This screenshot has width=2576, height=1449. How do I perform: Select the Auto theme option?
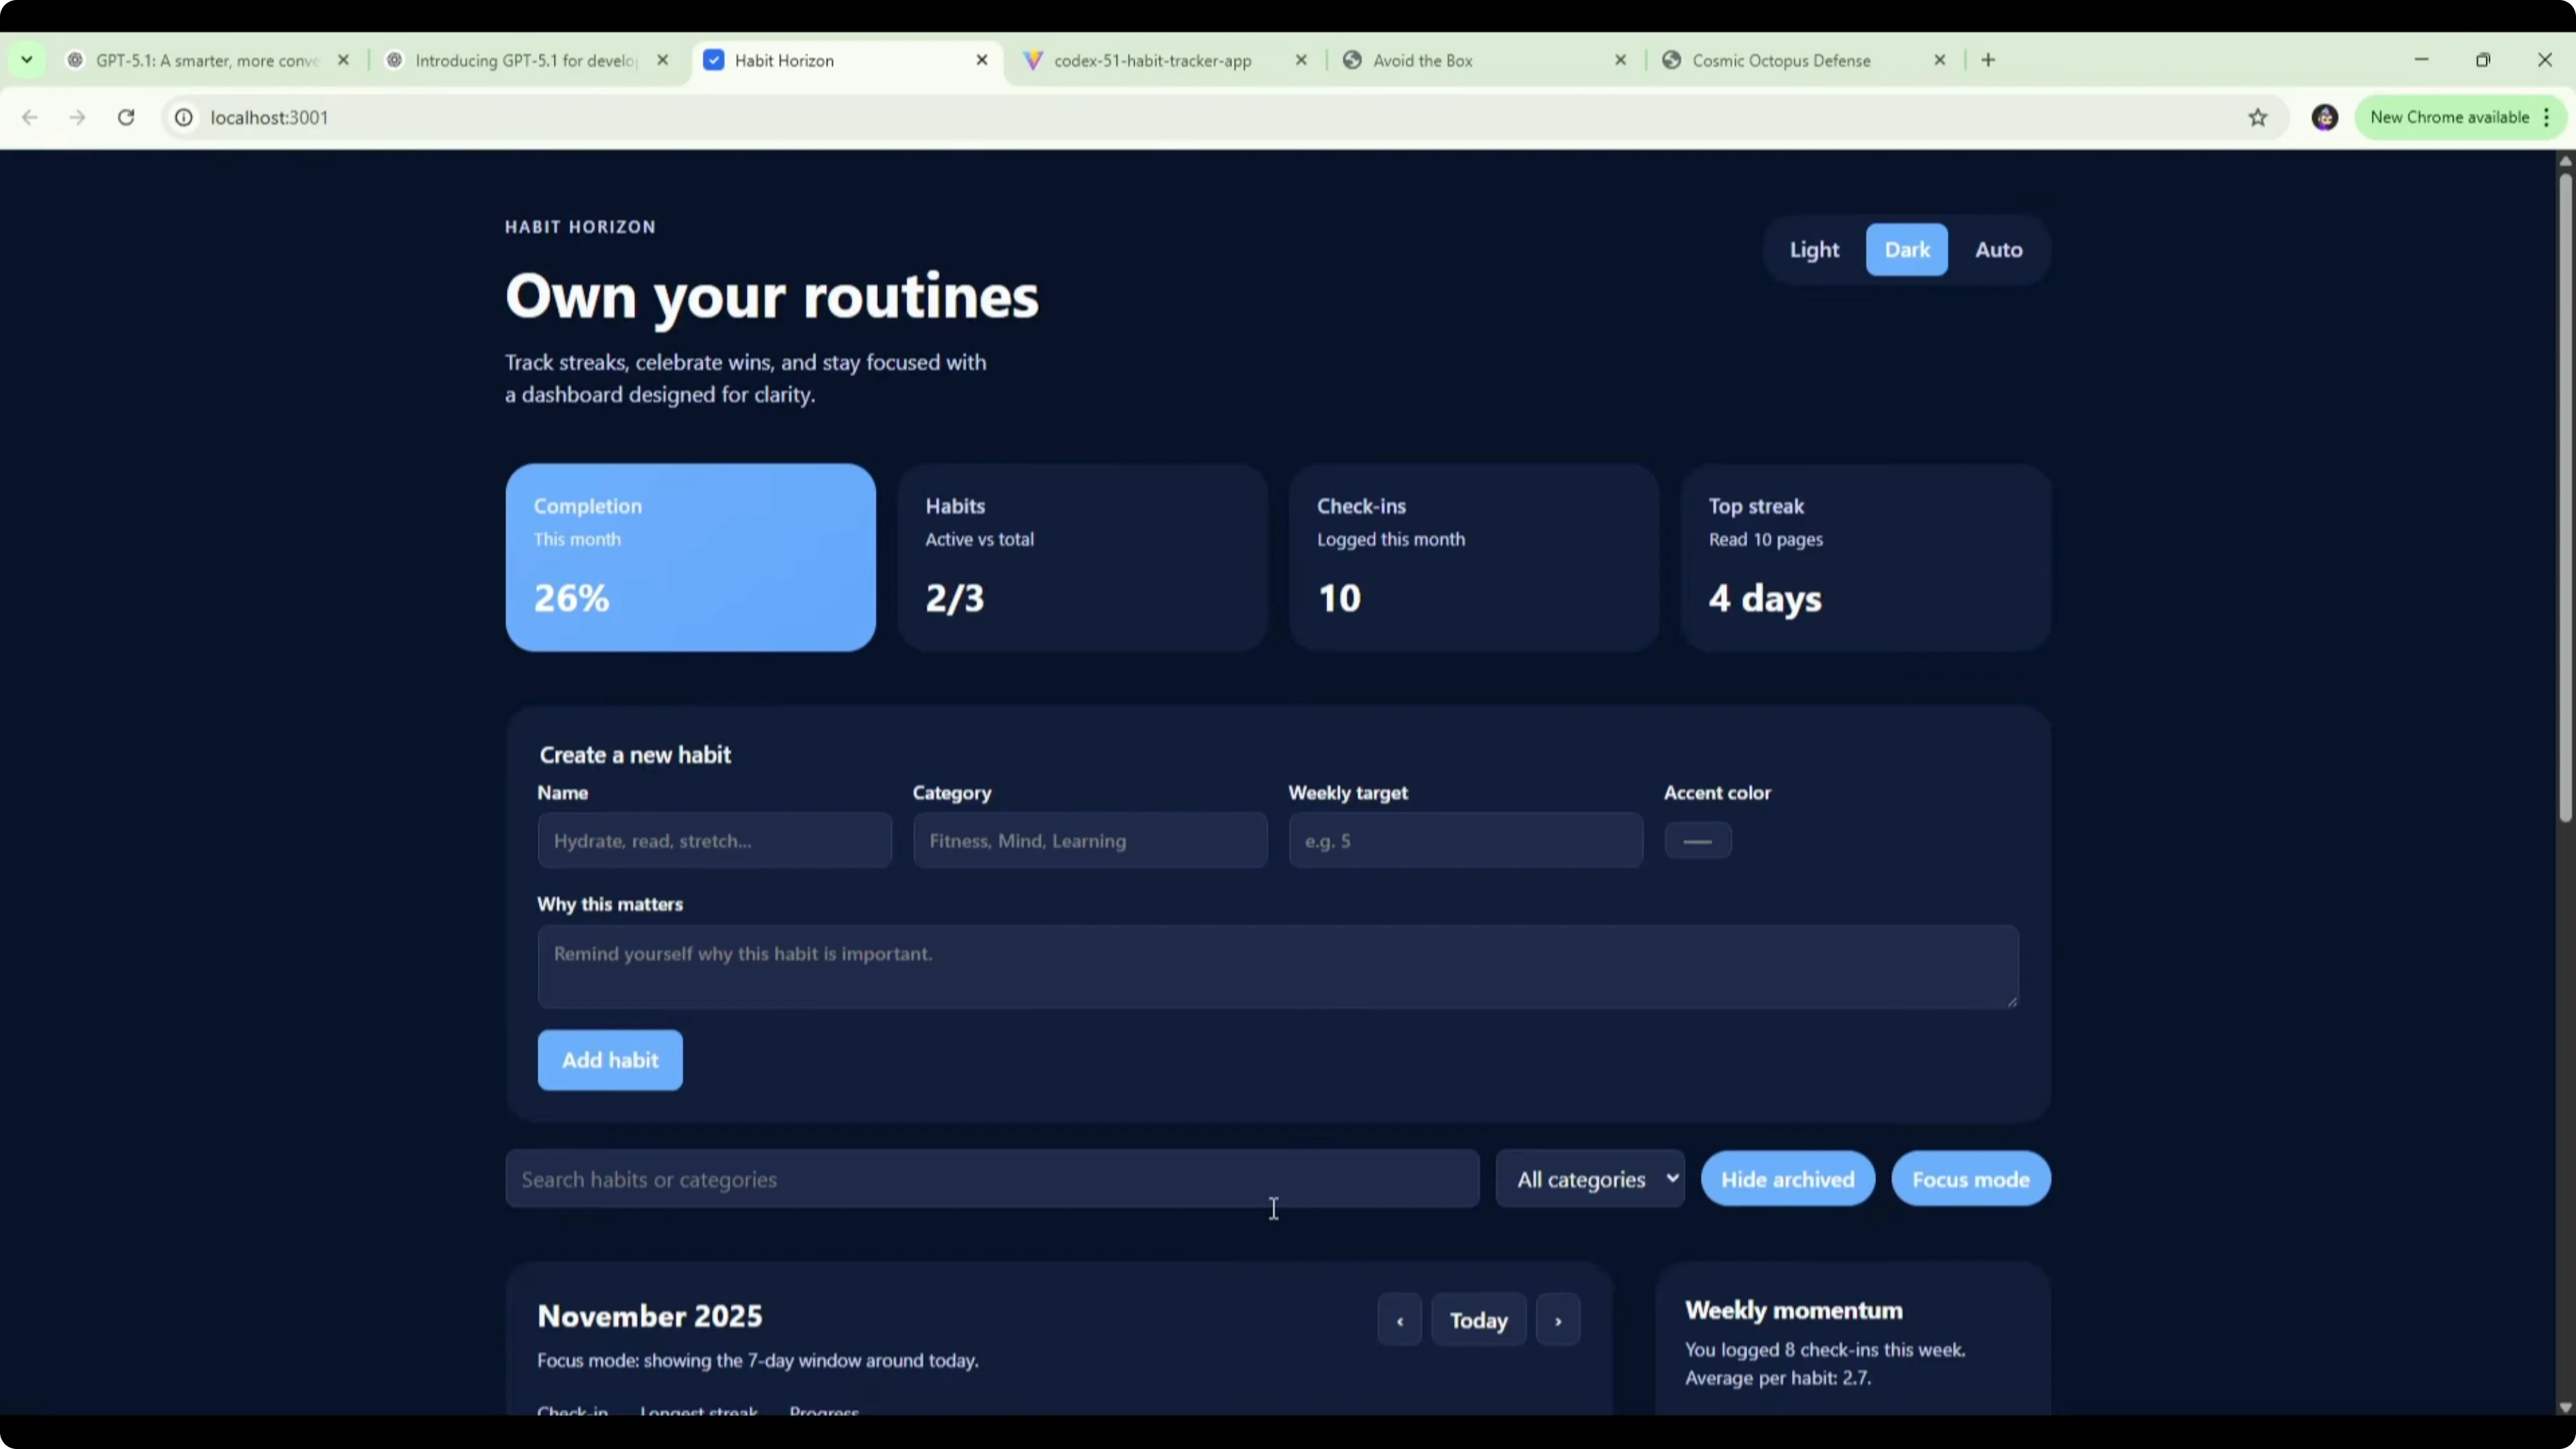1998,250
